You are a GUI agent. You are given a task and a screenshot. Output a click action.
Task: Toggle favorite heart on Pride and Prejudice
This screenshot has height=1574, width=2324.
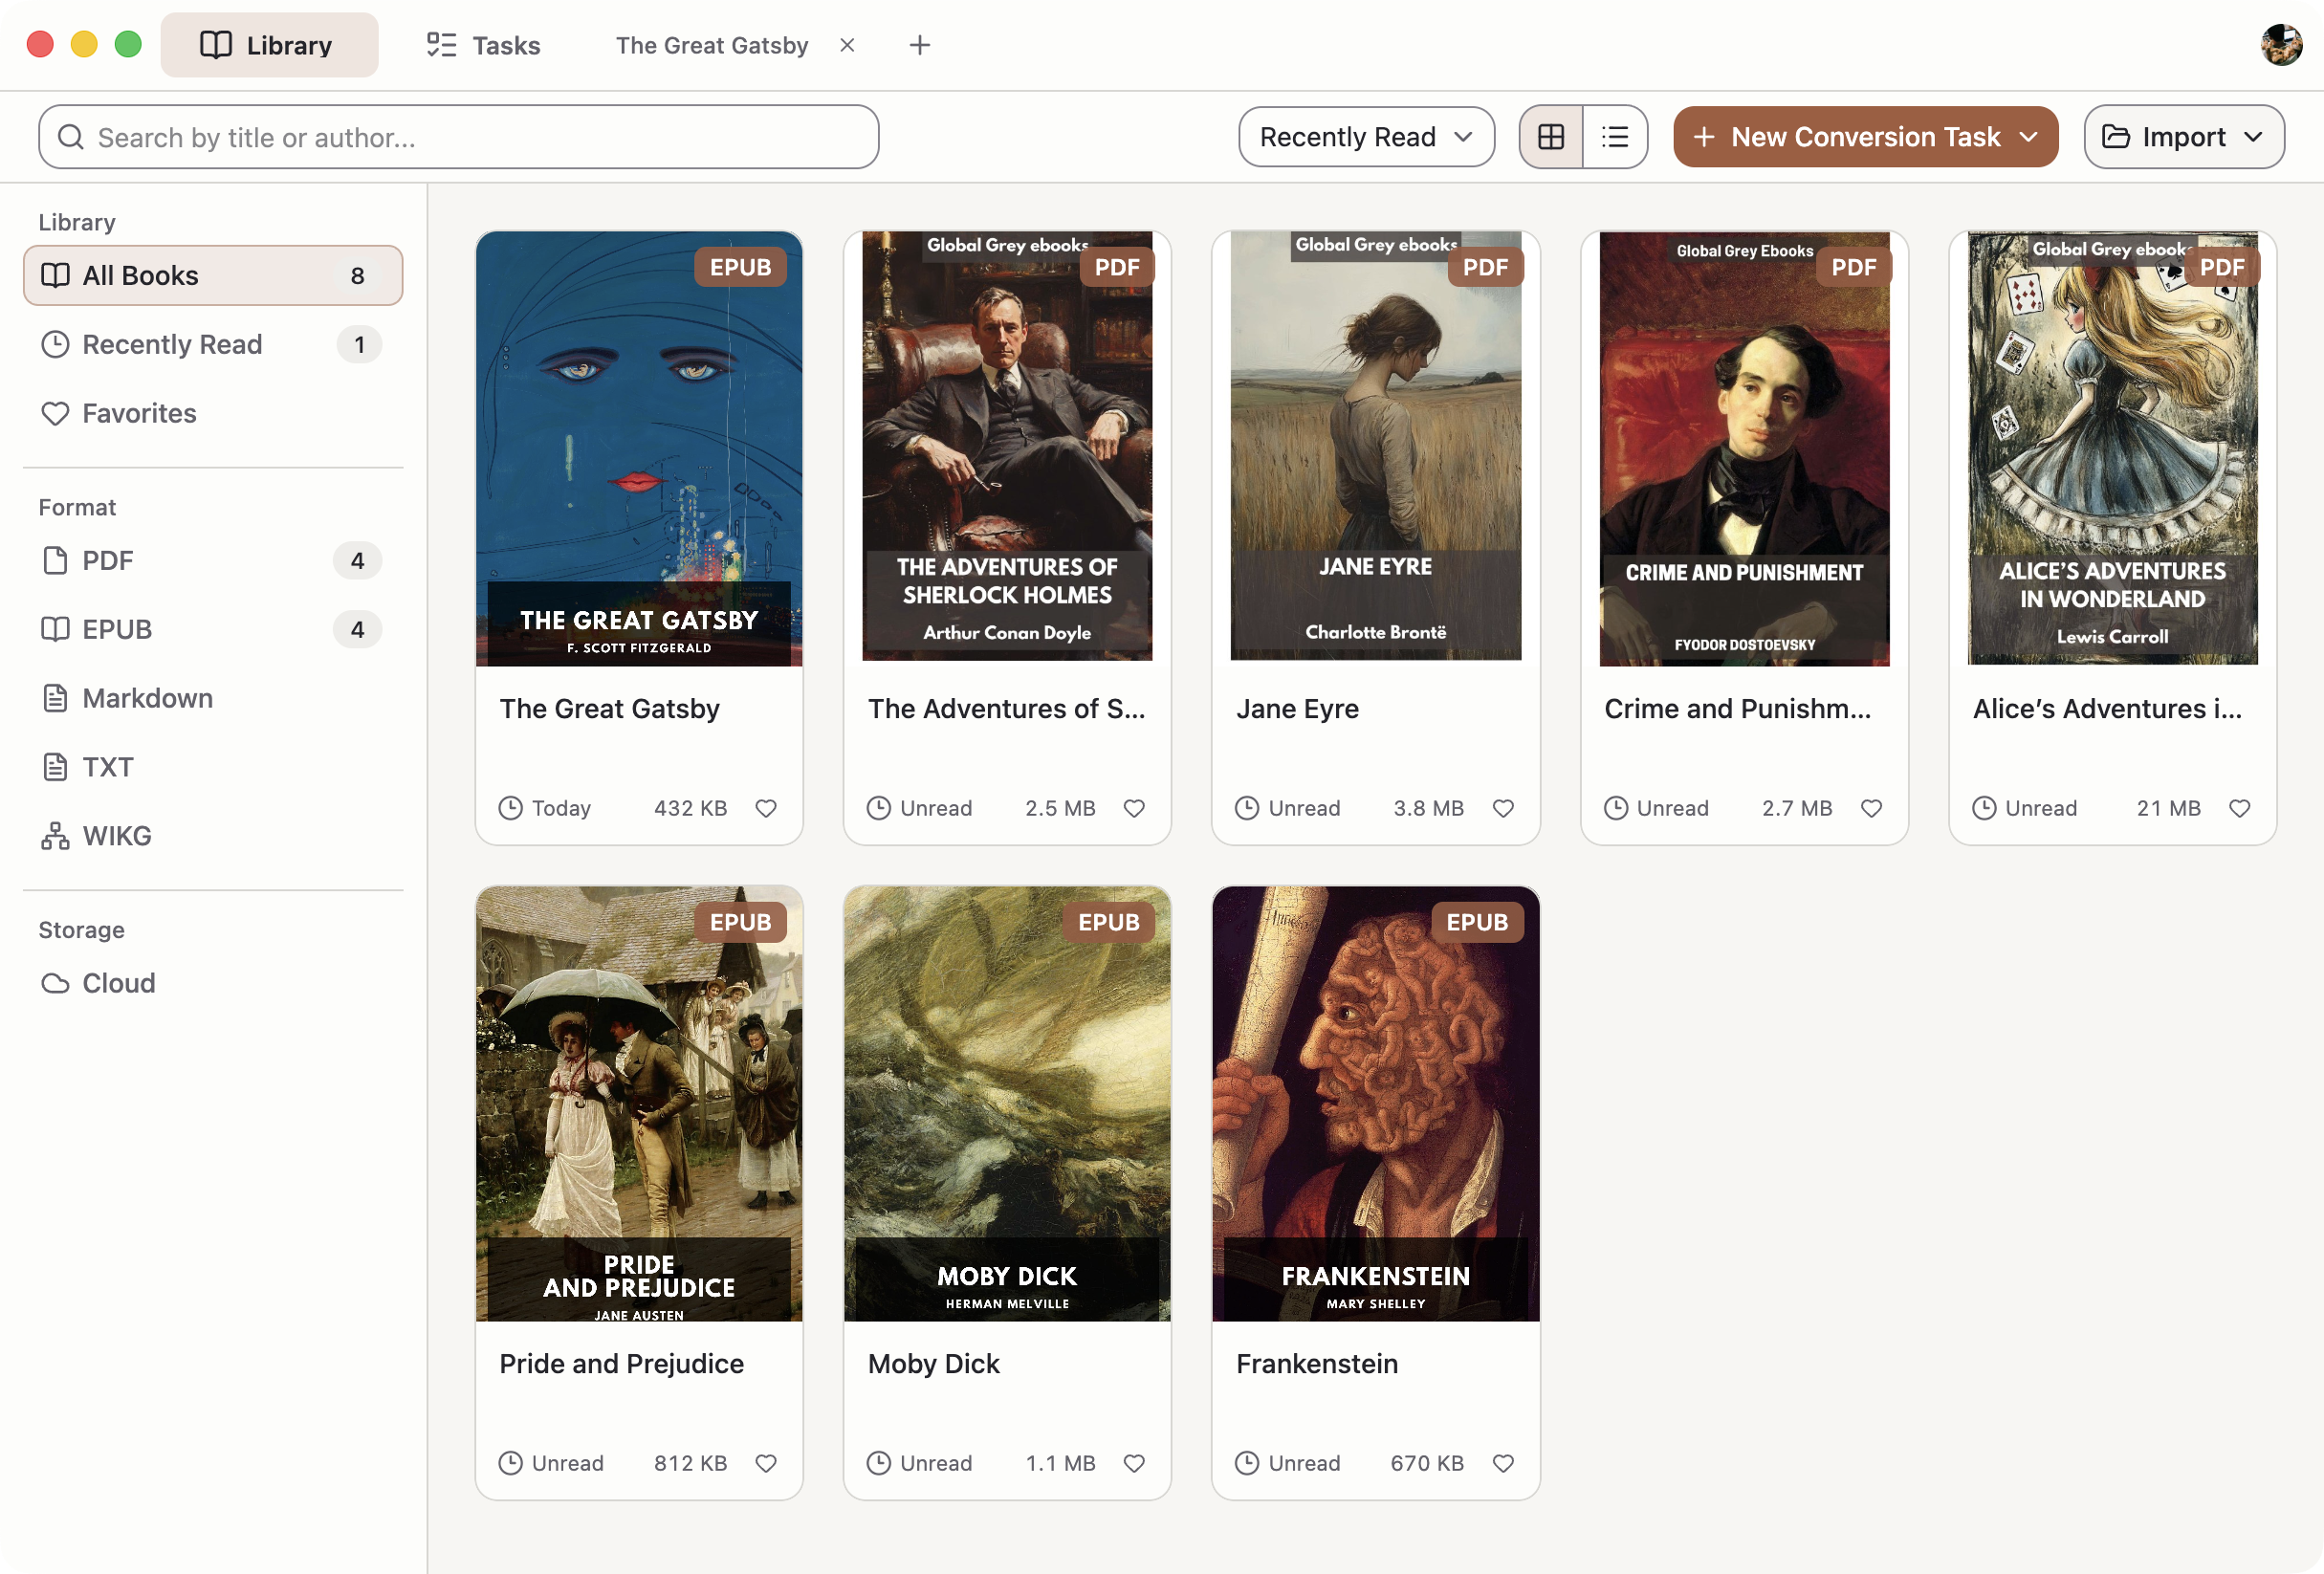[766, 1463]
